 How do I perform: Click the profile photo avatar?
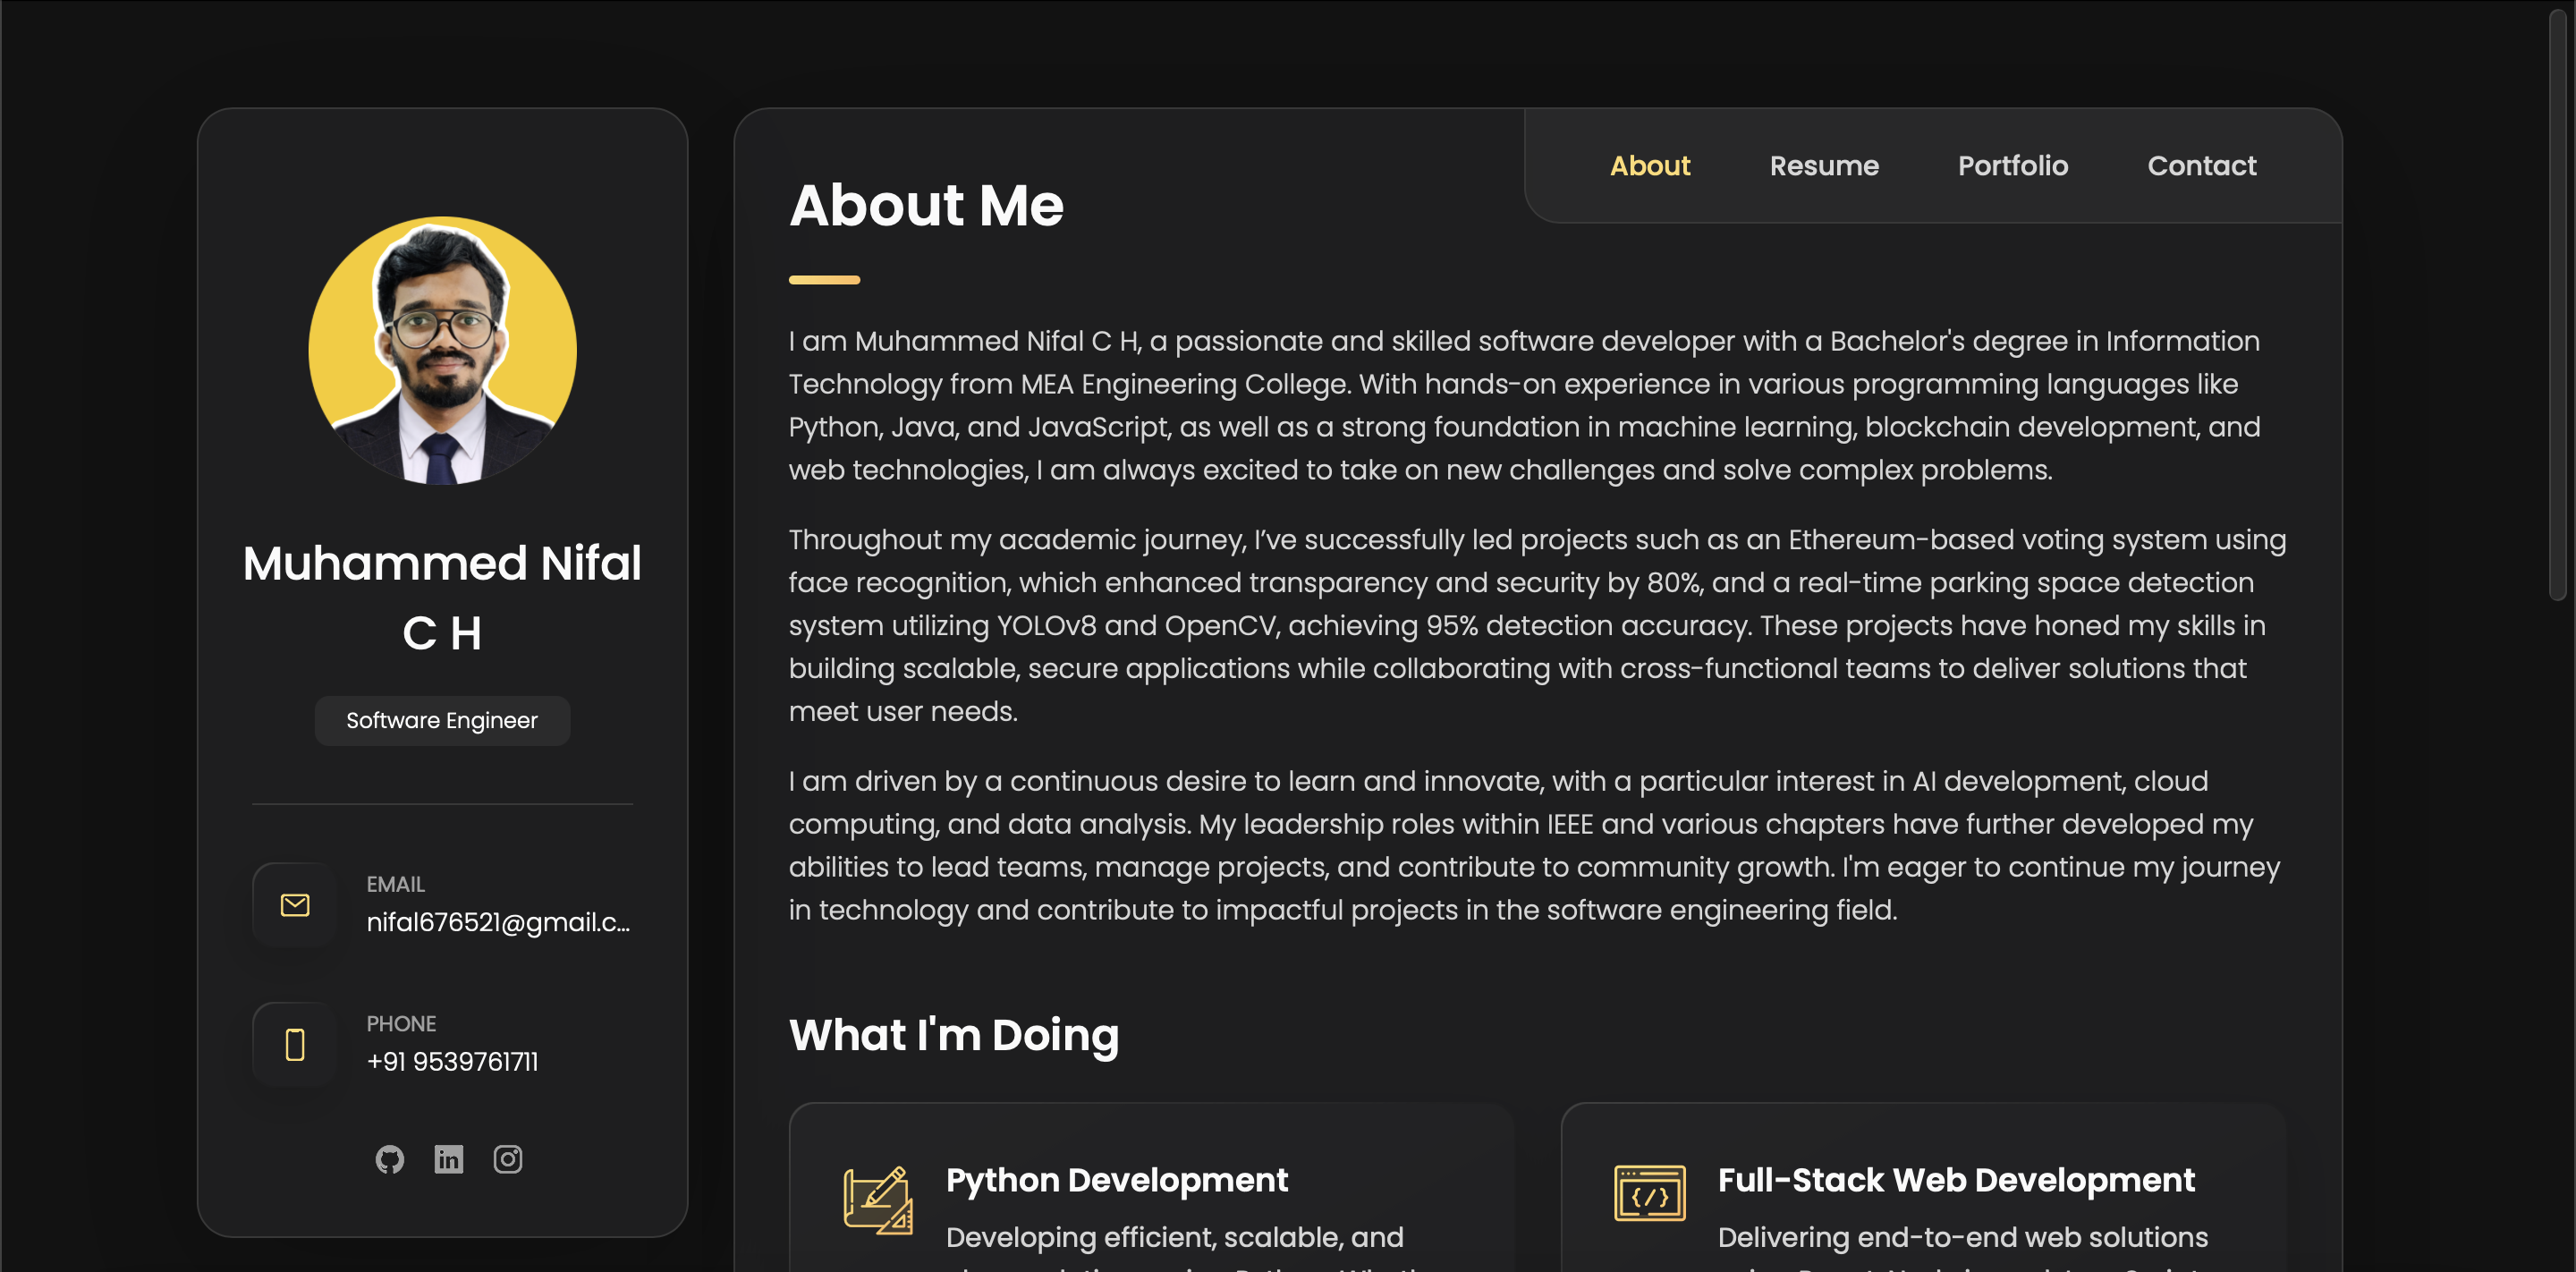pos(443,350)
